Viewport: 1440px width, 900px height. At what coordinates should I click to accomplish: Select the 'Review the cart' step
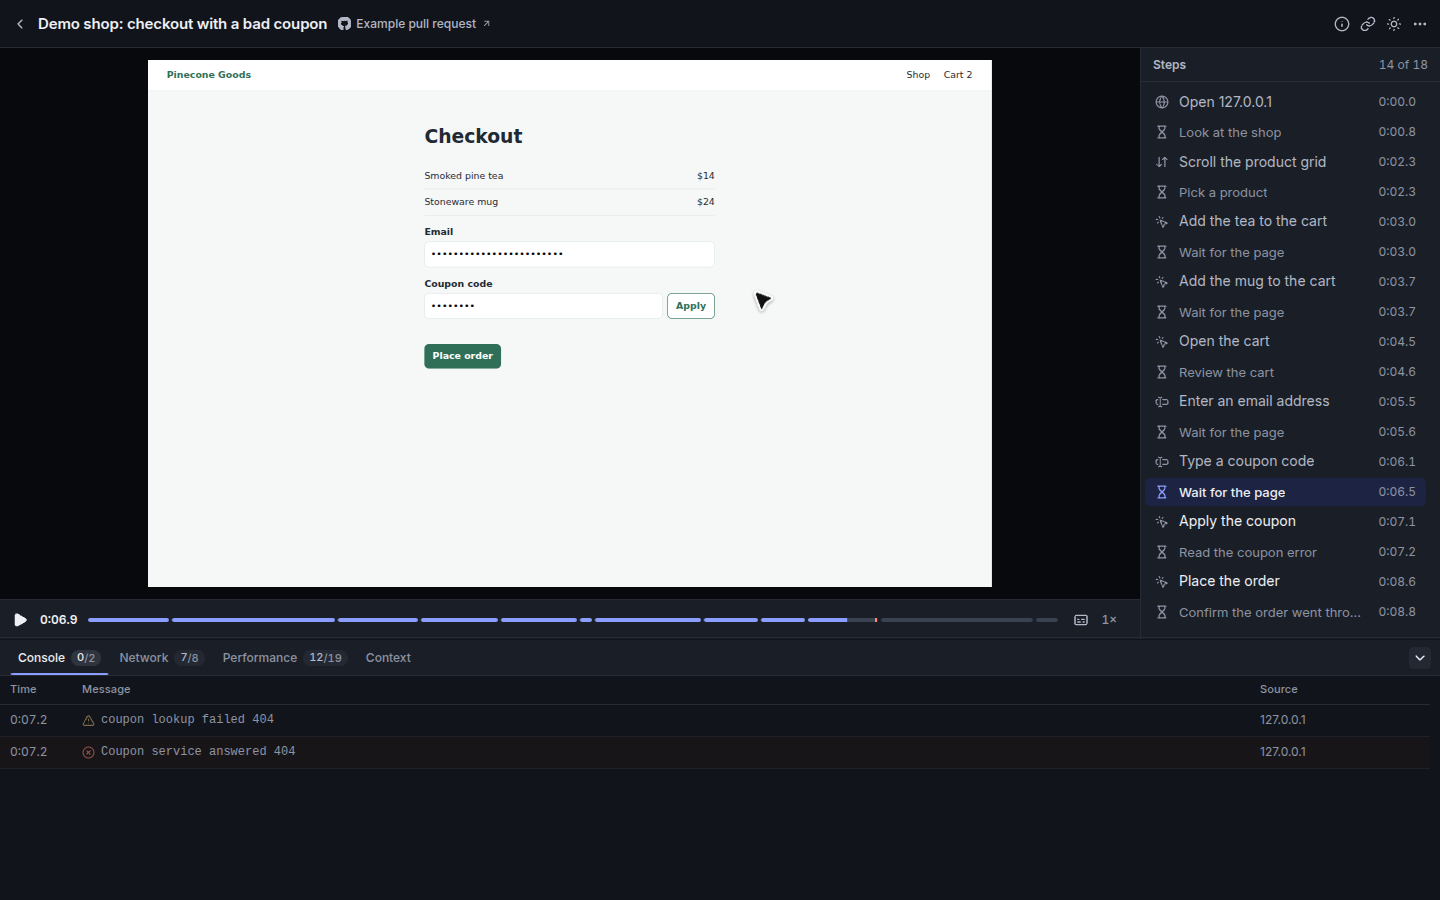(x=1285, y=372)
